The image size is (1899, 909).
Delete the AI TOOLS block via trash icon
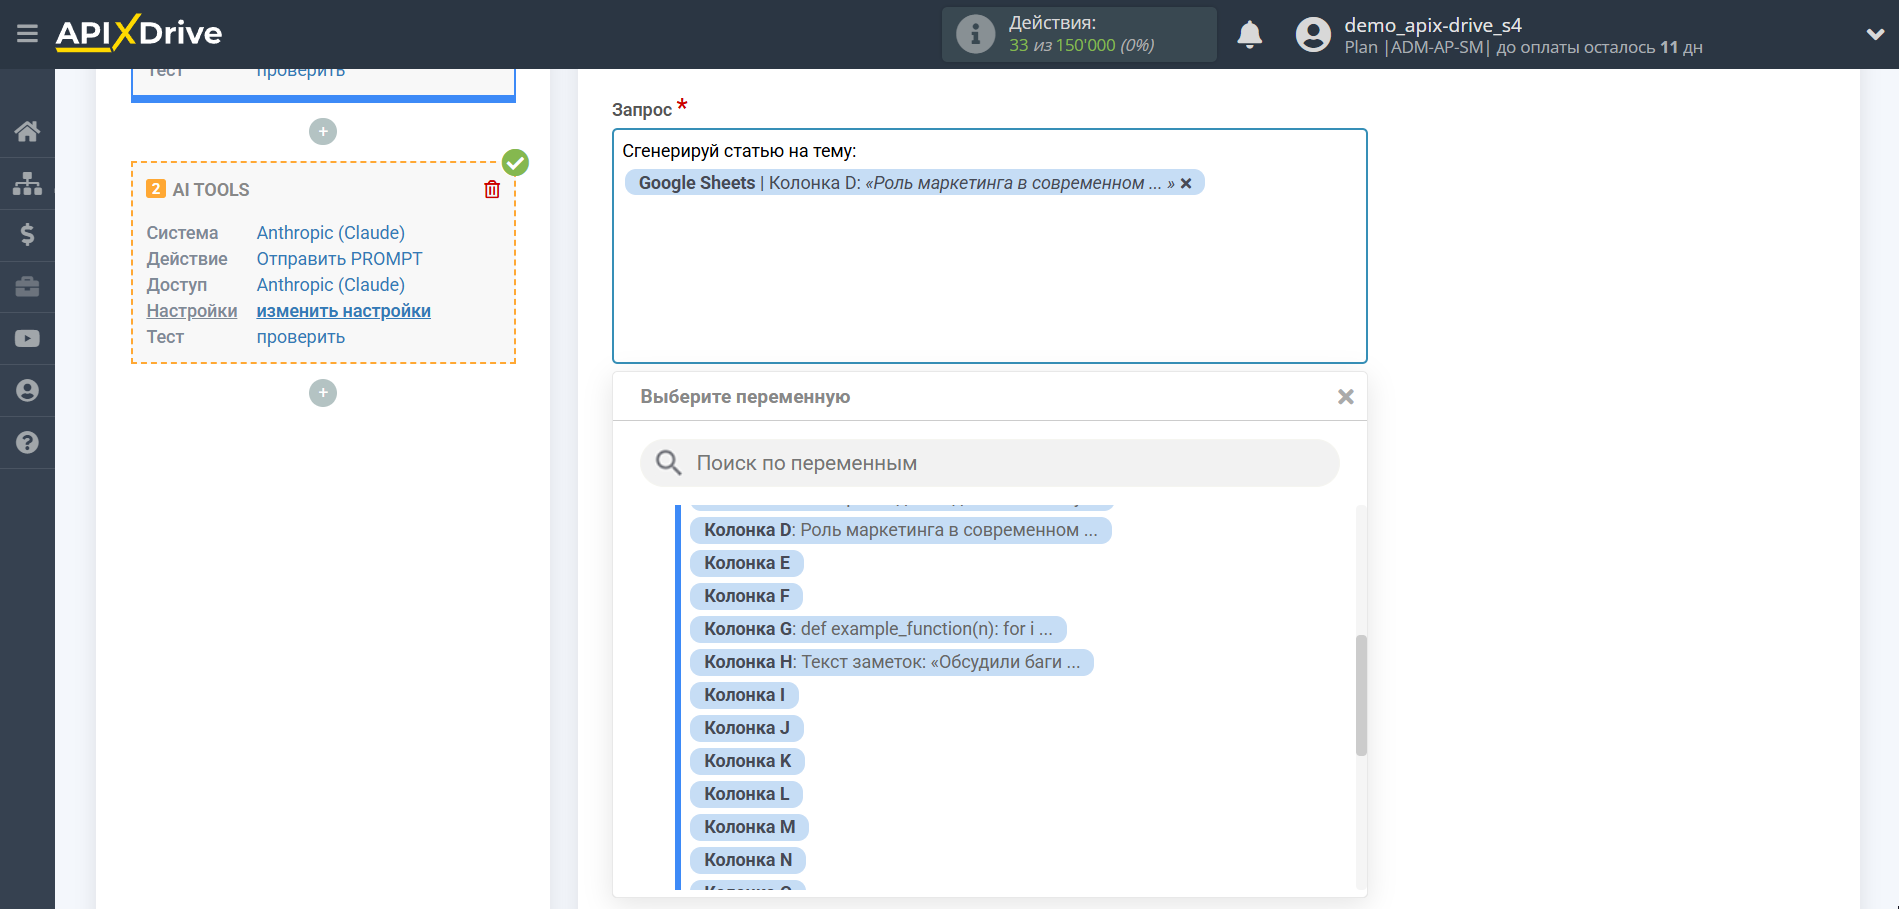point(492,190)
